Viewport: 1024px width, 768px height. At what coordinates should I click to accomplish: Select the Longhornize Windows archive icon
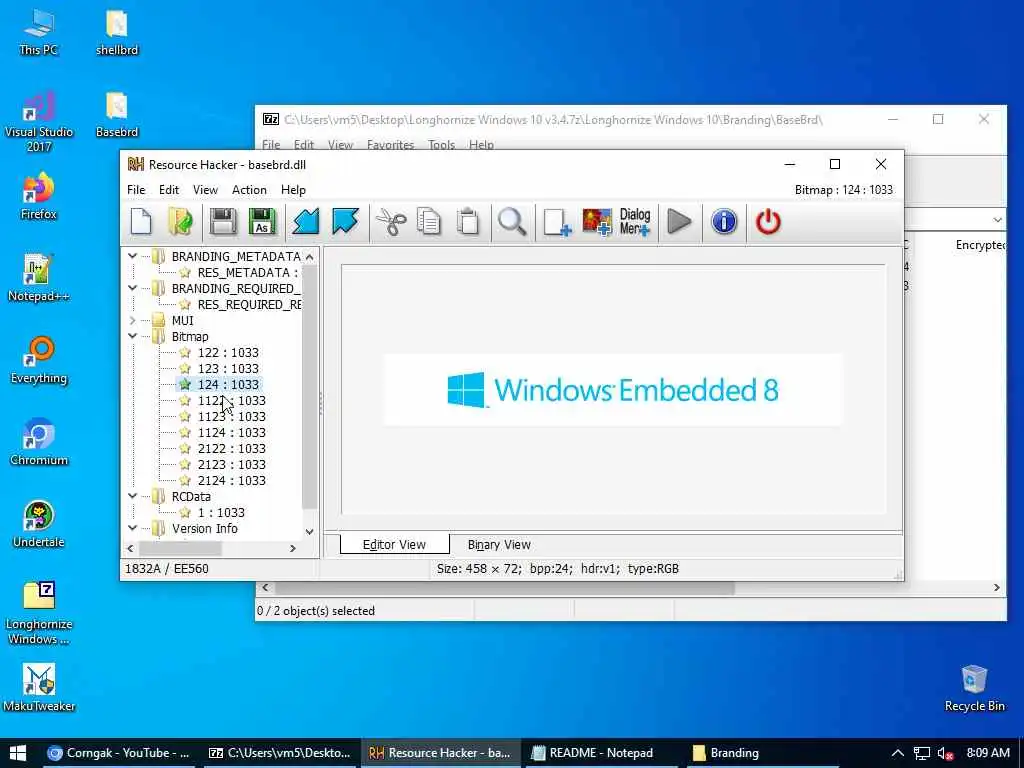point(39,613)
